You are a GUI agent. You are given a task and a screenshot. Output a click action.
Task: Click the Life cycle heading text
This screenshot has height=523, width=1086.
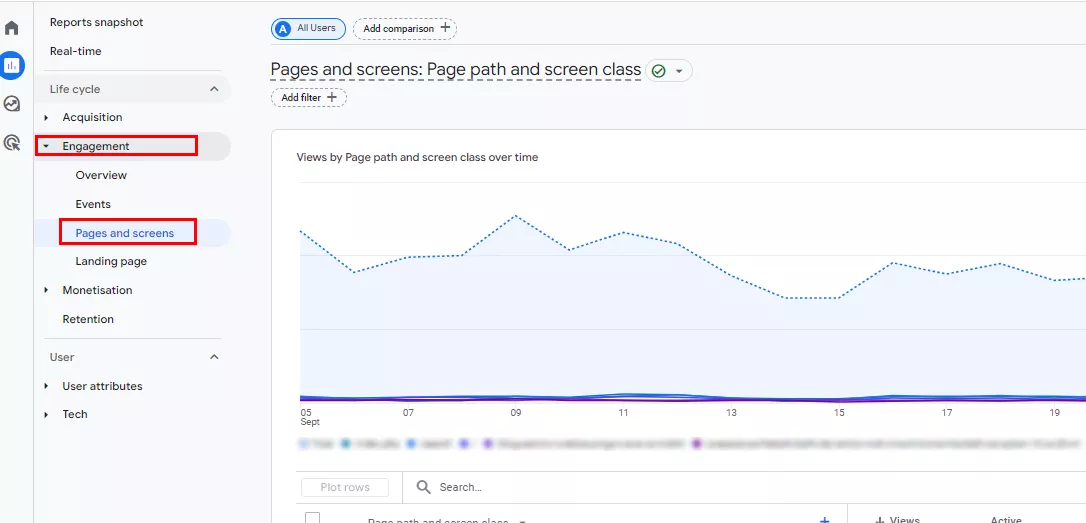[x=75, y=89]
